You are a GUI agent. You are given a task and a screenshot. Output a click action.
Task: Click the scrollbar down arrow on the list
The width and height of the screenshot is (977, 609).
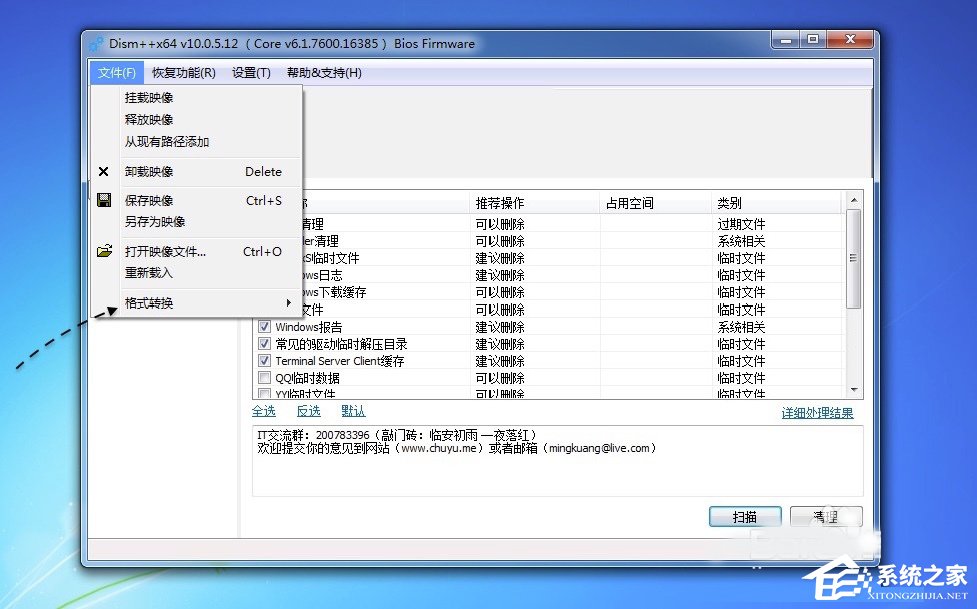point(855,389)
